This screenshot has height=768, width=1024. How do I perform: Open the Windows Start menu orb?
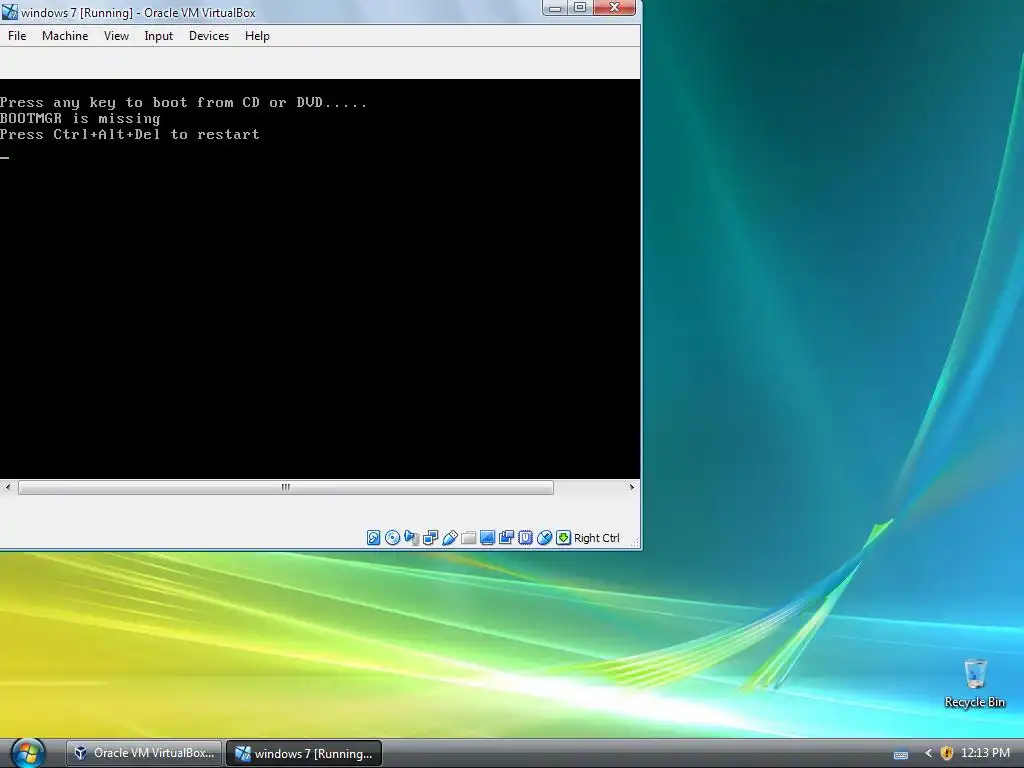[x=28, y=752]
